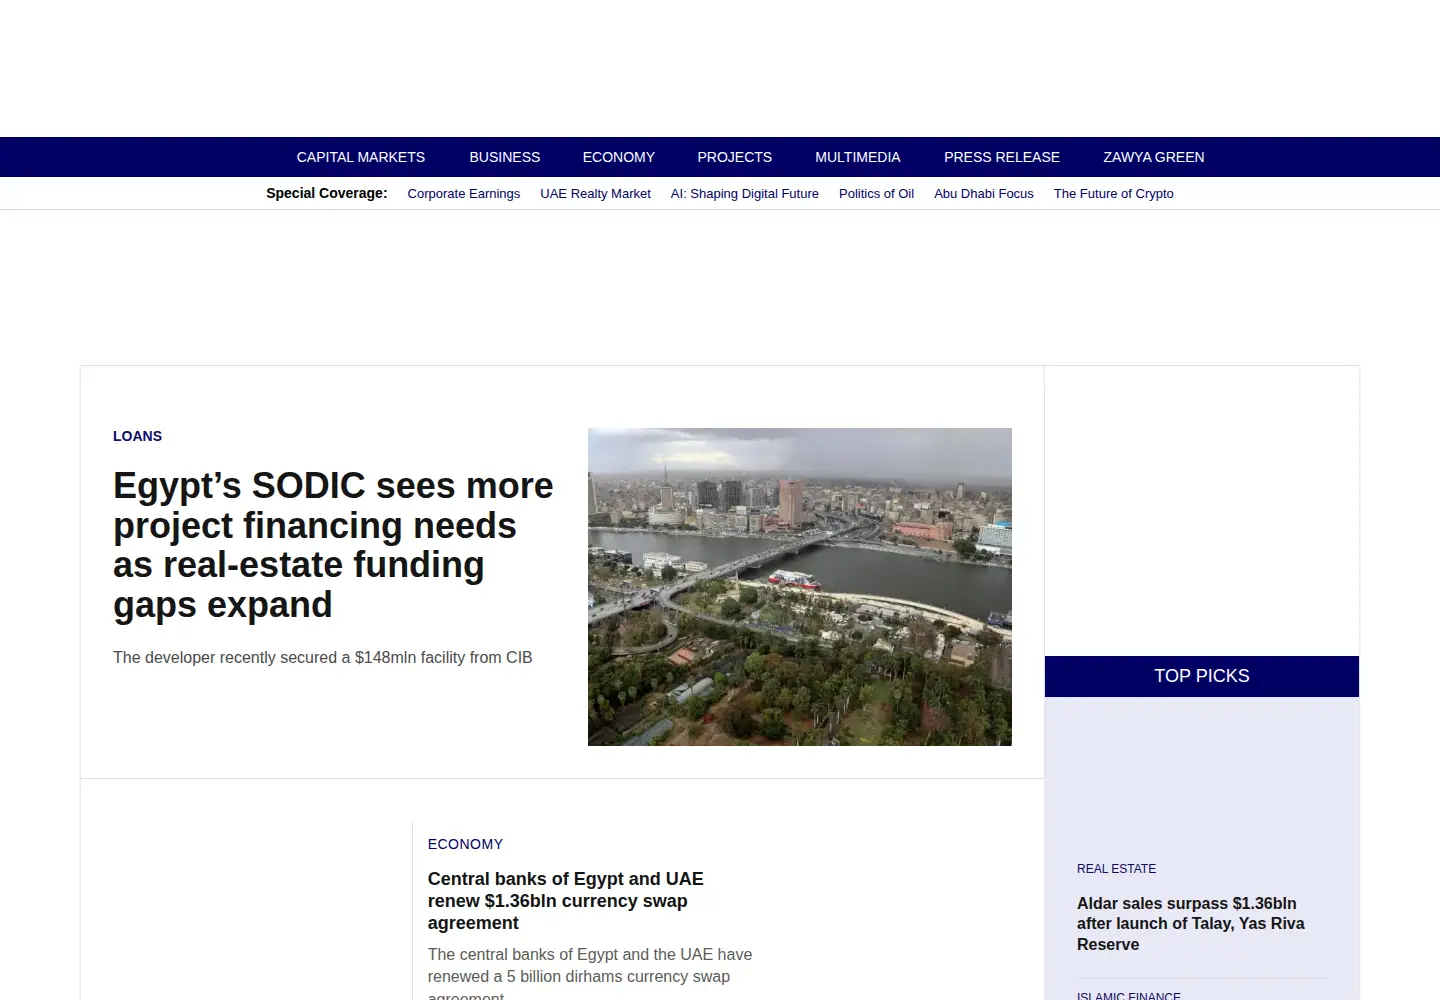Click the ECONOMY category label

[x=465, y=844]
